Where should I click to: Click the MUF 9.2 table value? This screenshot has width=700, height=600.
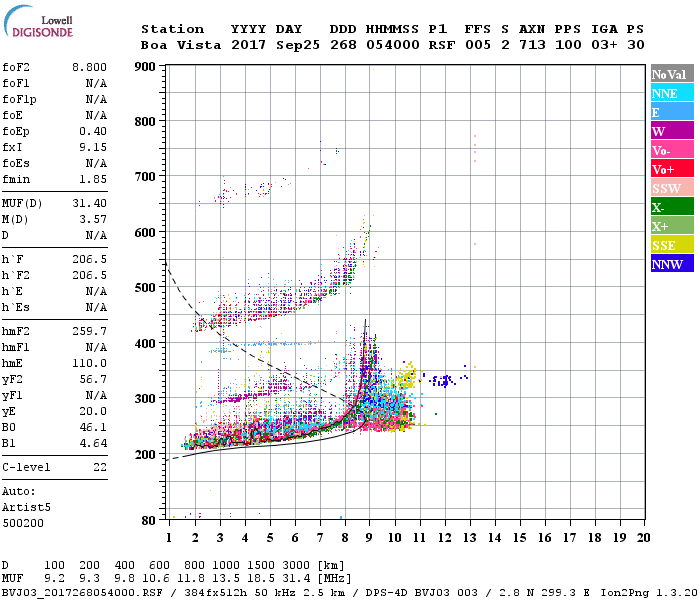[x=54, y=579]
